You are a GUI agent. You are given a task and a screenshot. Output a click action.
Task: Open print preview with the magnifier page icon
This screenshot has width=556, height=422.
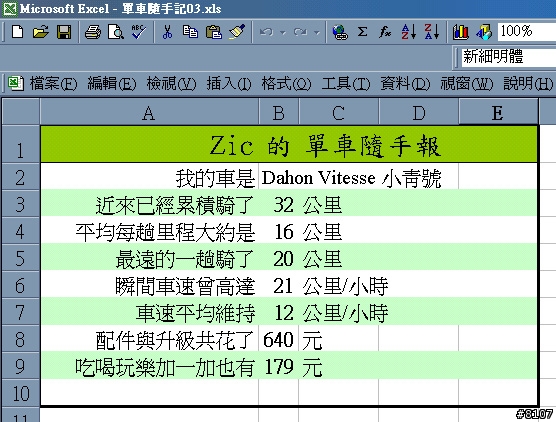(116, 32)
